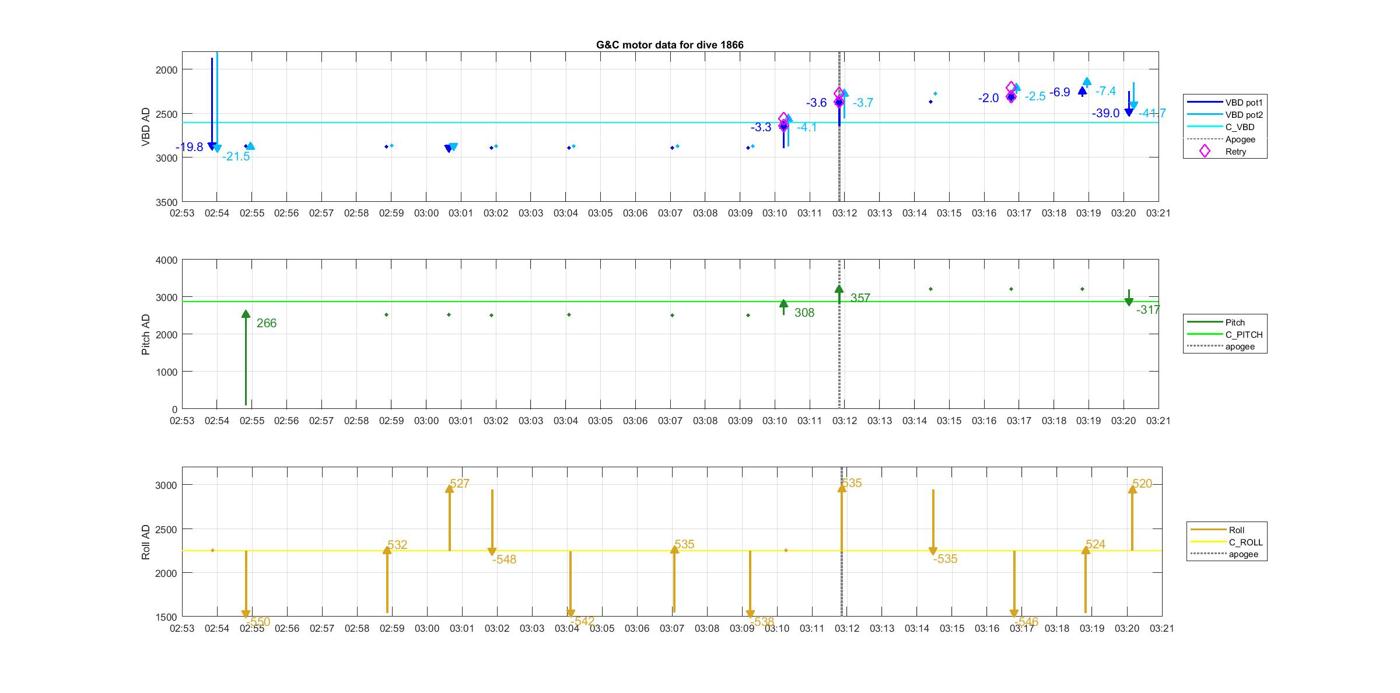1400x693 pixels.
Task: Click the apogee entry in Roll legend
Action: click(1226, 554)
